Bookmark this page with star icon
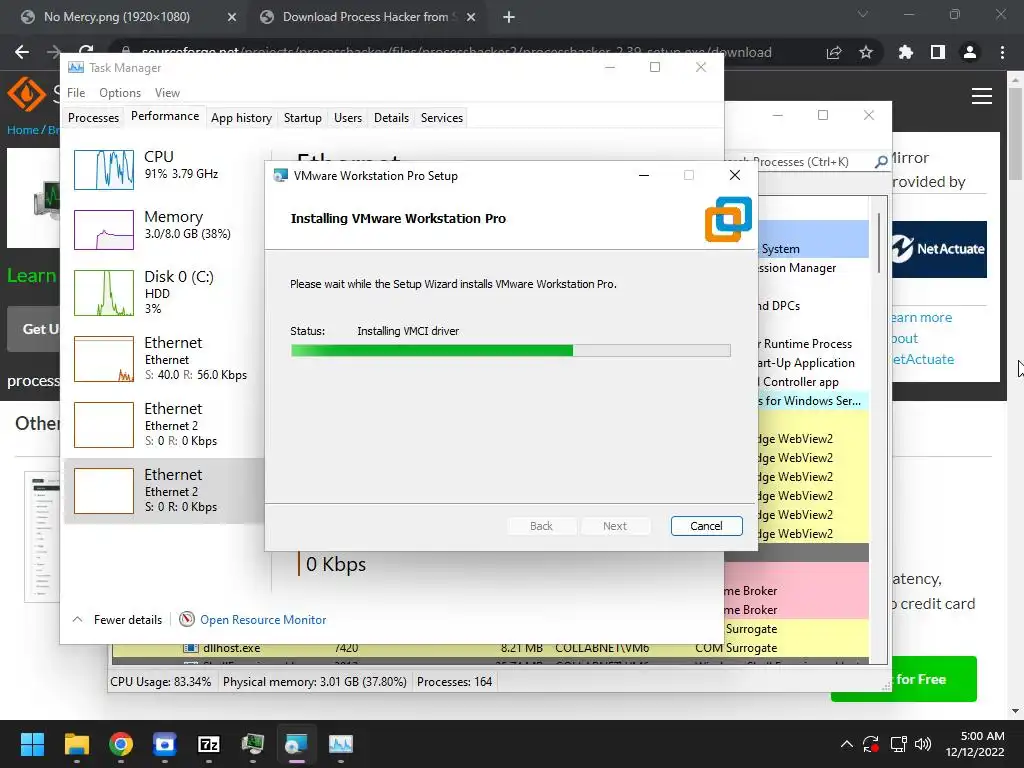This screenshot has height=768, width=1024. 866,52
